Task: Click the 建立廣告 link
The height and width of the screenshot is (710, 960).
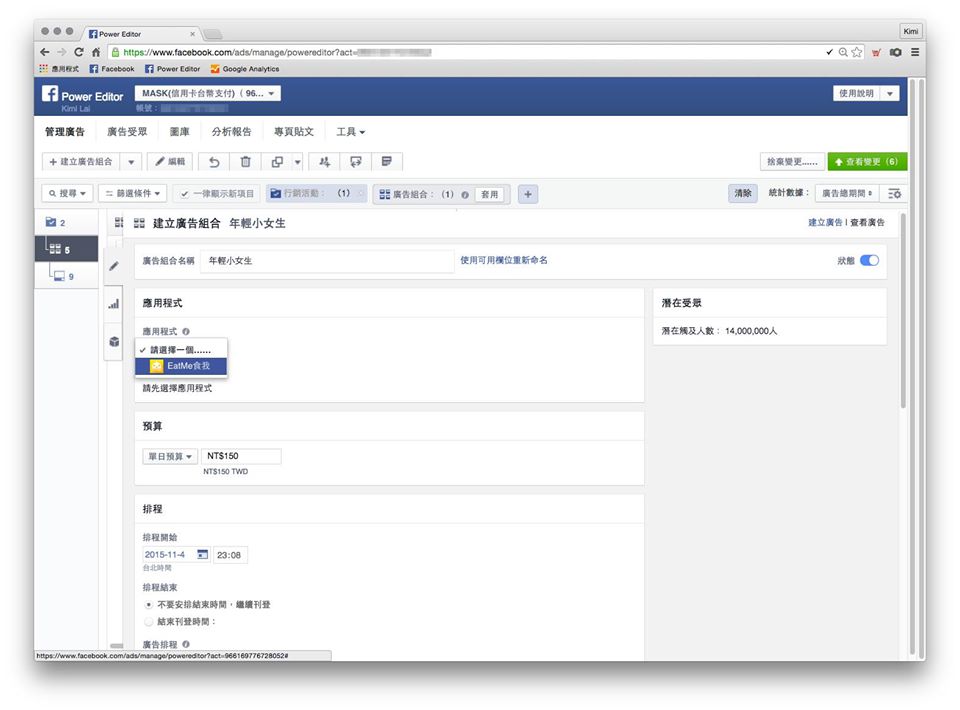Action: tap(825, 222)
